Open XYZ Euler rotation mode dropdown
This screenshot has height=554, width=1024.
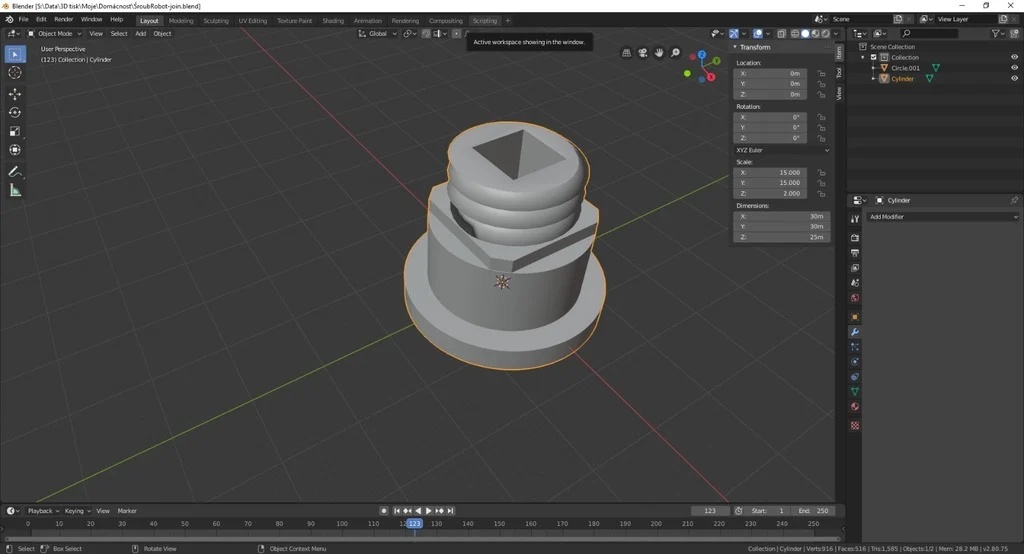click(782, 150)
